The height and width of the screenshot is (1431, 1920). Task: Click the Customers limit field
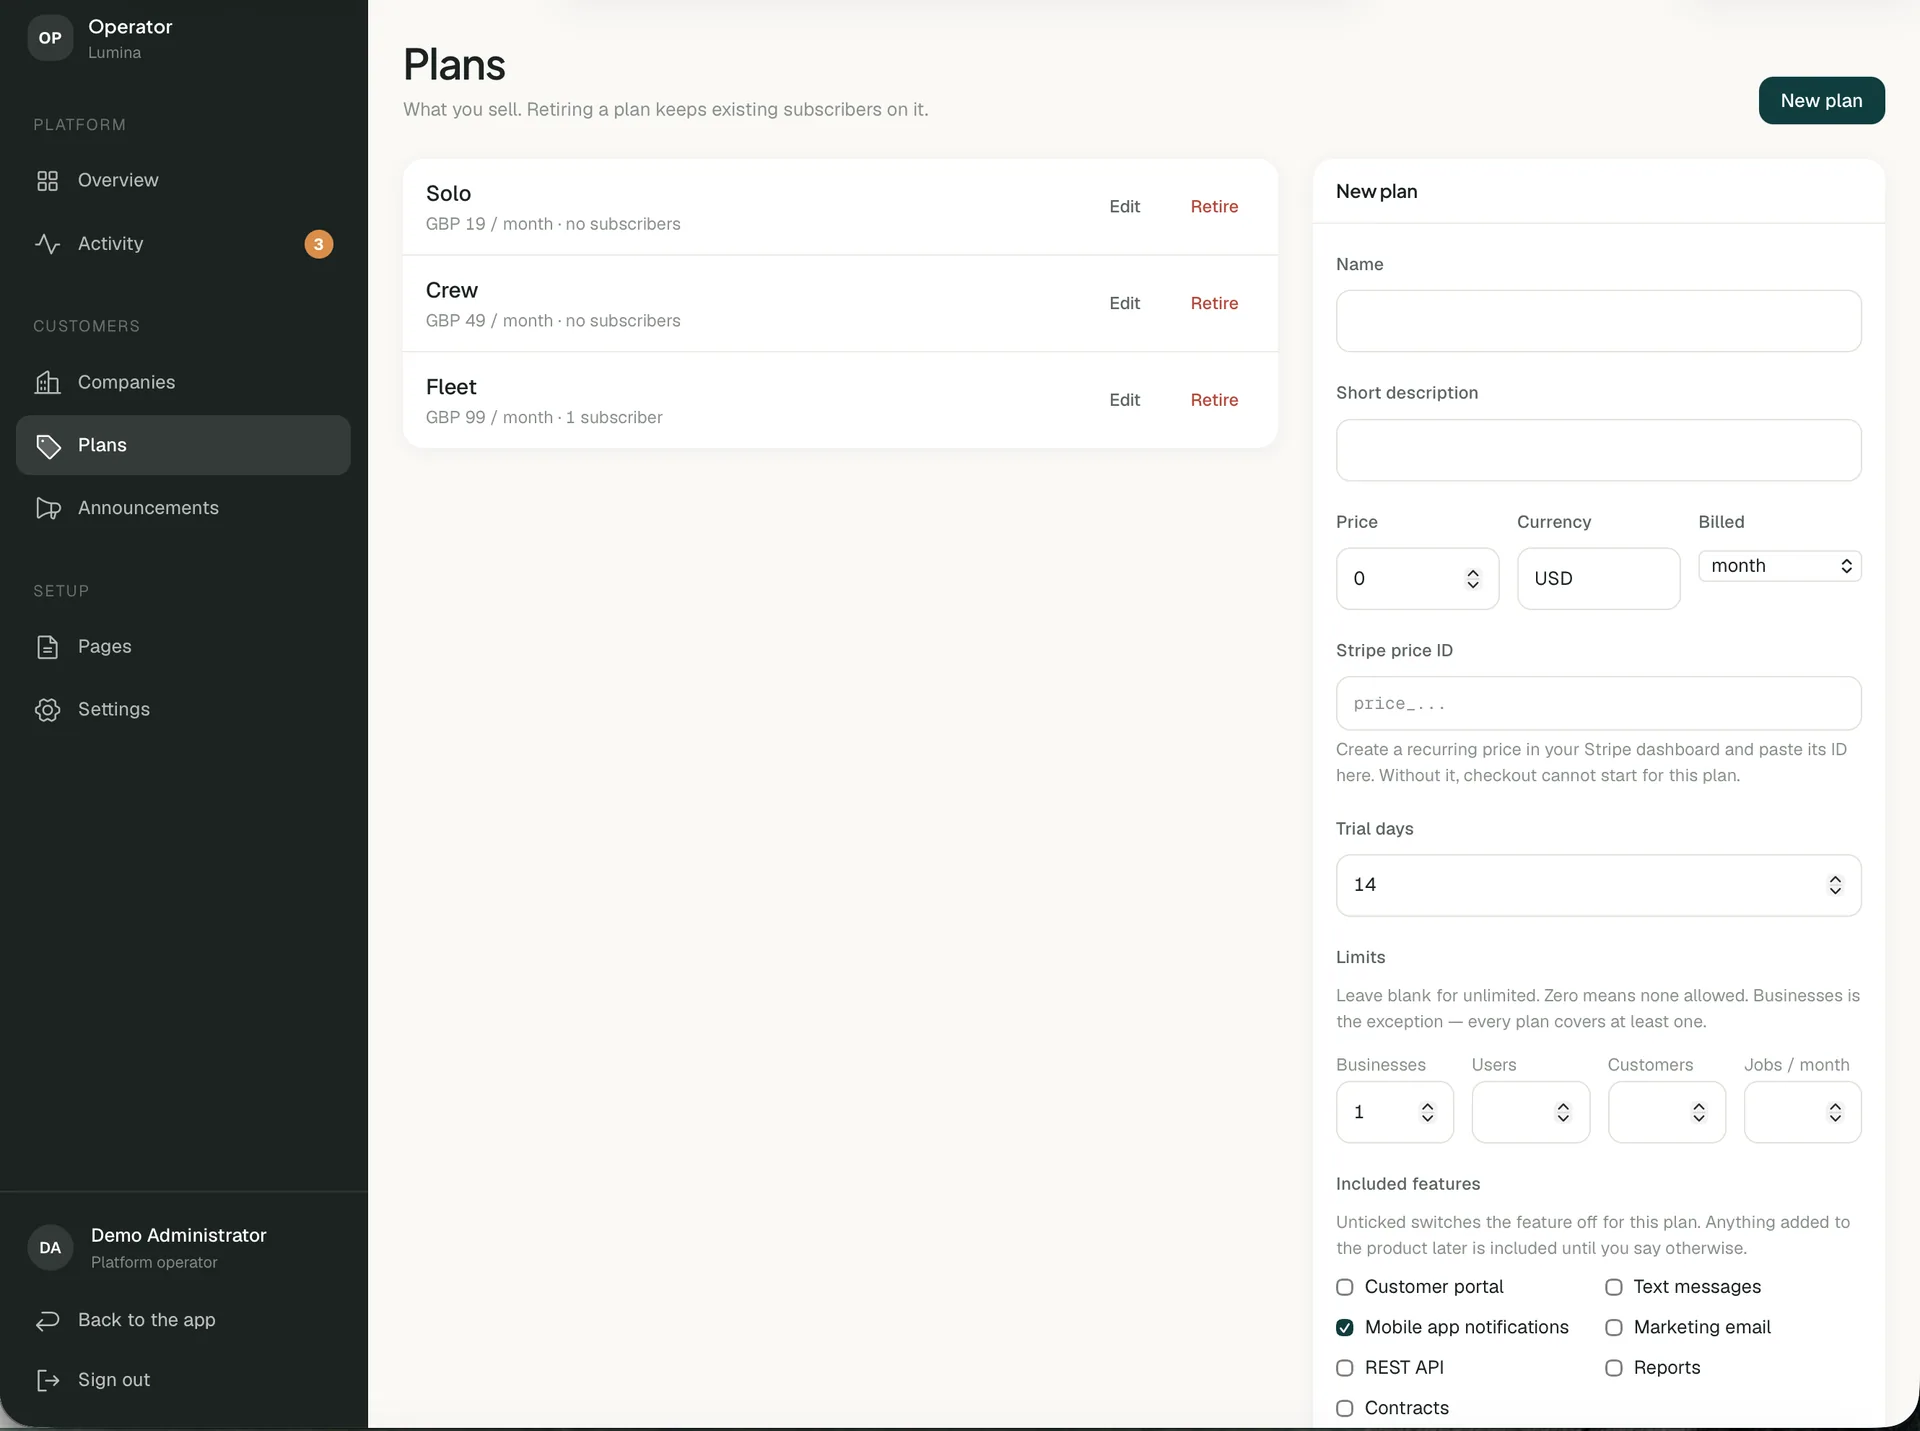1666,1112
